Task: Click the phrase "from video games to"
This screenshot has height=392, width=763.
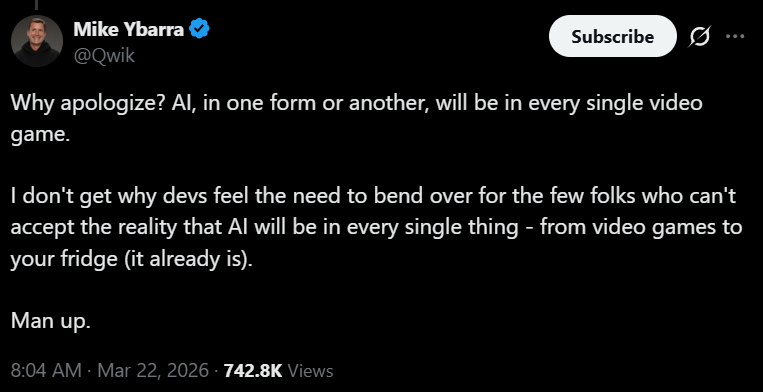Action: (x=641, y=227)
